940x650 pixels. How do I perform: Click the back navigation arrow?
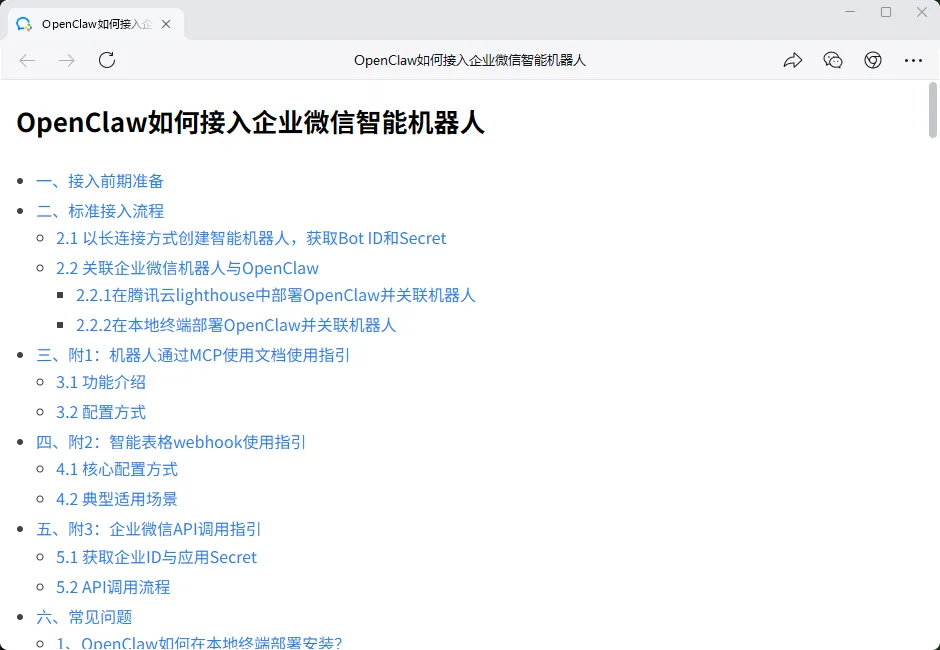(x=28, y=60)
